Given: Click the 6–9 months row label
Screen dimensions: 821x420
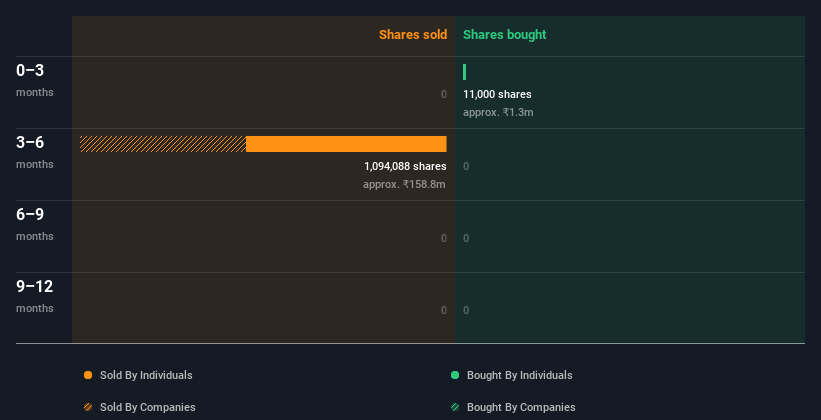Looking at the screenshot, I should [35, 224].
